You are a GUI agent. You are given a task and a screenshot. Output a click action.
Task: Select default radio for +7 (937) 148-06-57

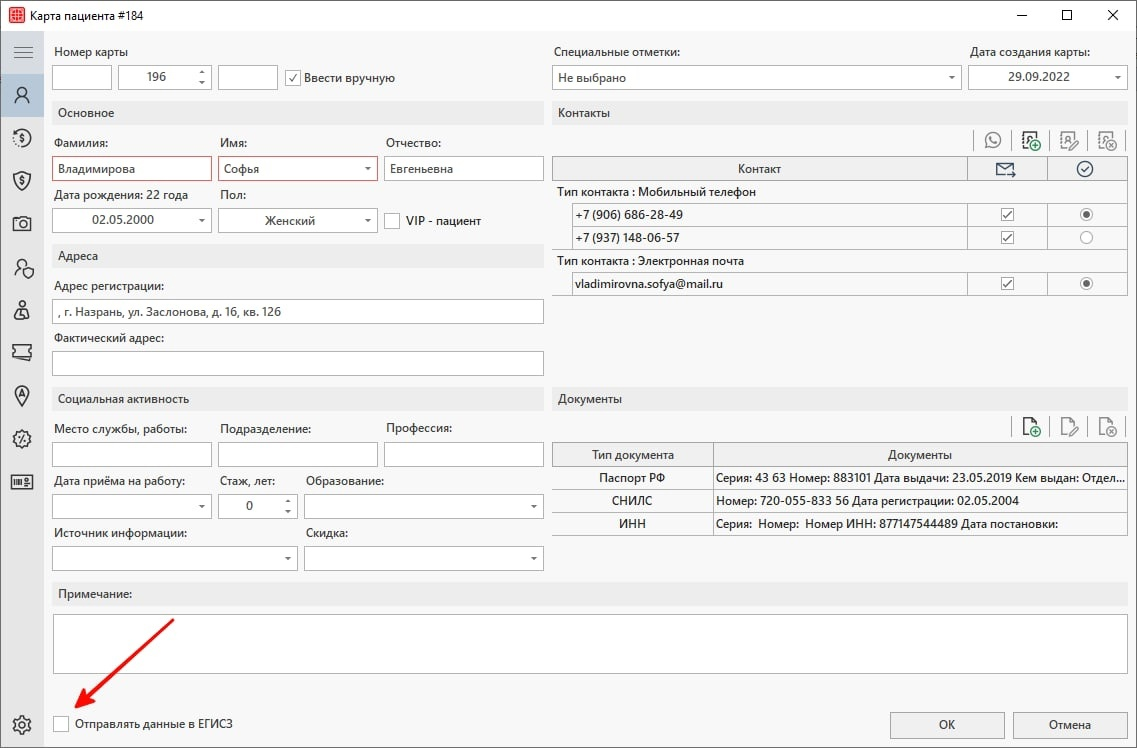1086,238
